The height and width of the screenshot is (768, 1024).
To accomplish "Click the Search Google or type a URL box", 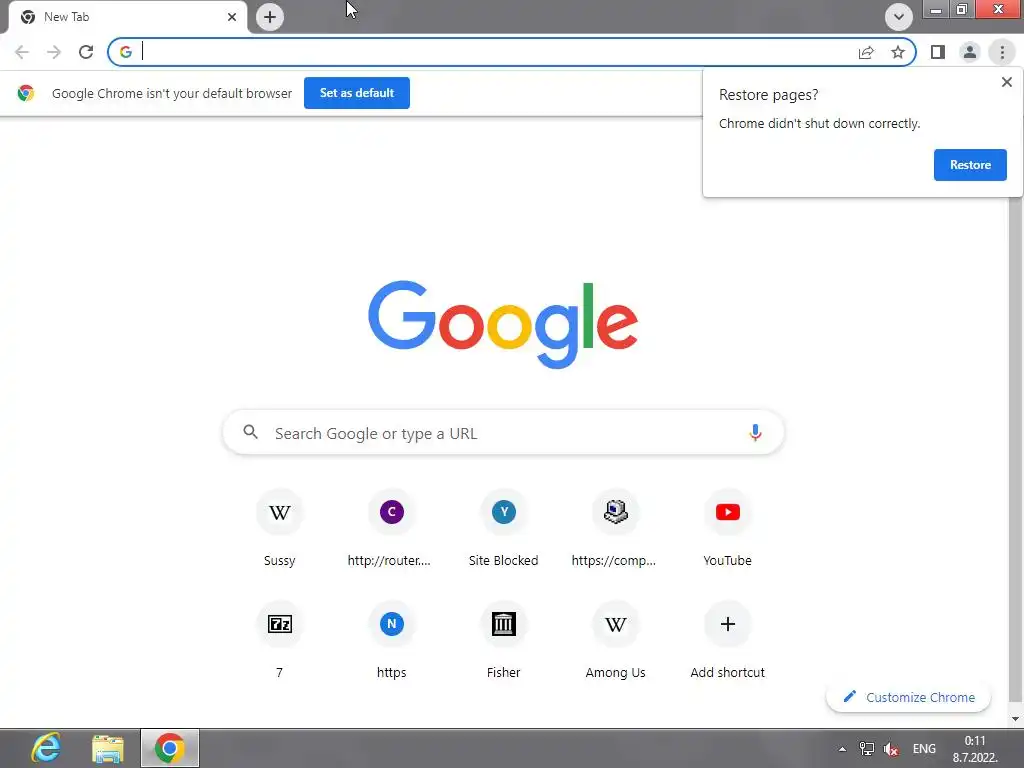I will [503, 432].
